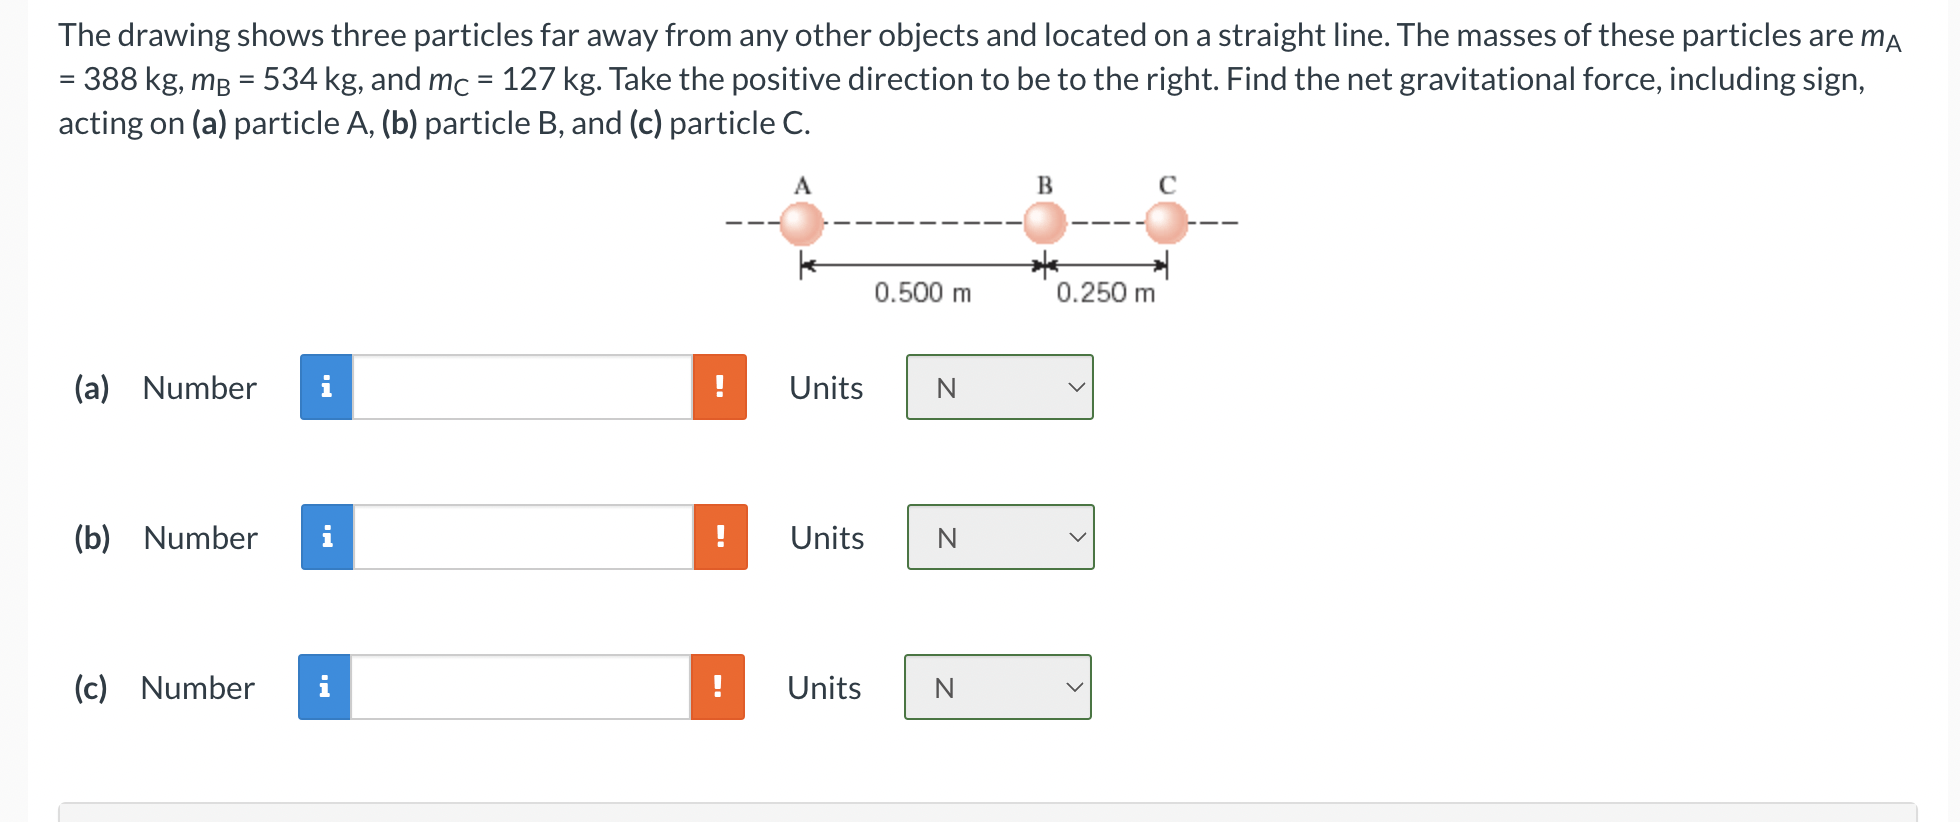This screenshot has width=1960, height=822.
Task: Open the Units dropdown for part (b)
Action: click(1001, 537)
